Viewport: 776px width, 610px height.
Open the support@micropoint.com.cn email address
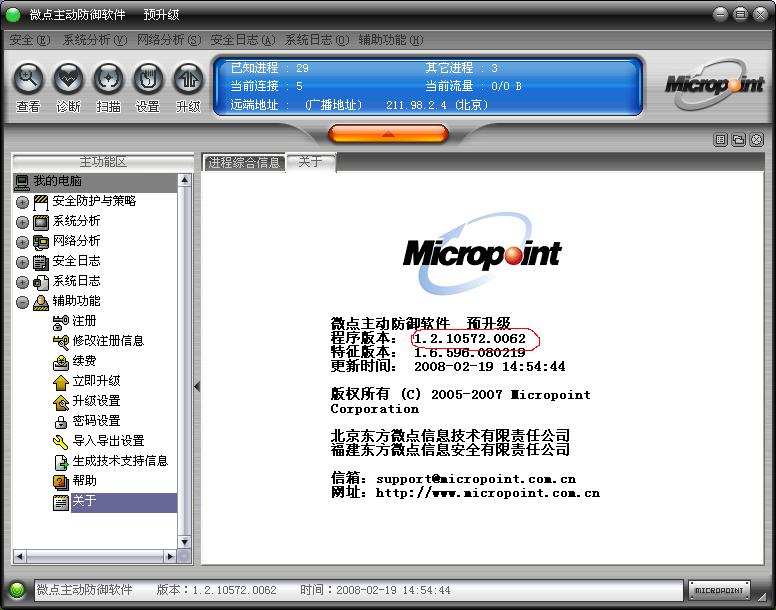tap(476, 479)
